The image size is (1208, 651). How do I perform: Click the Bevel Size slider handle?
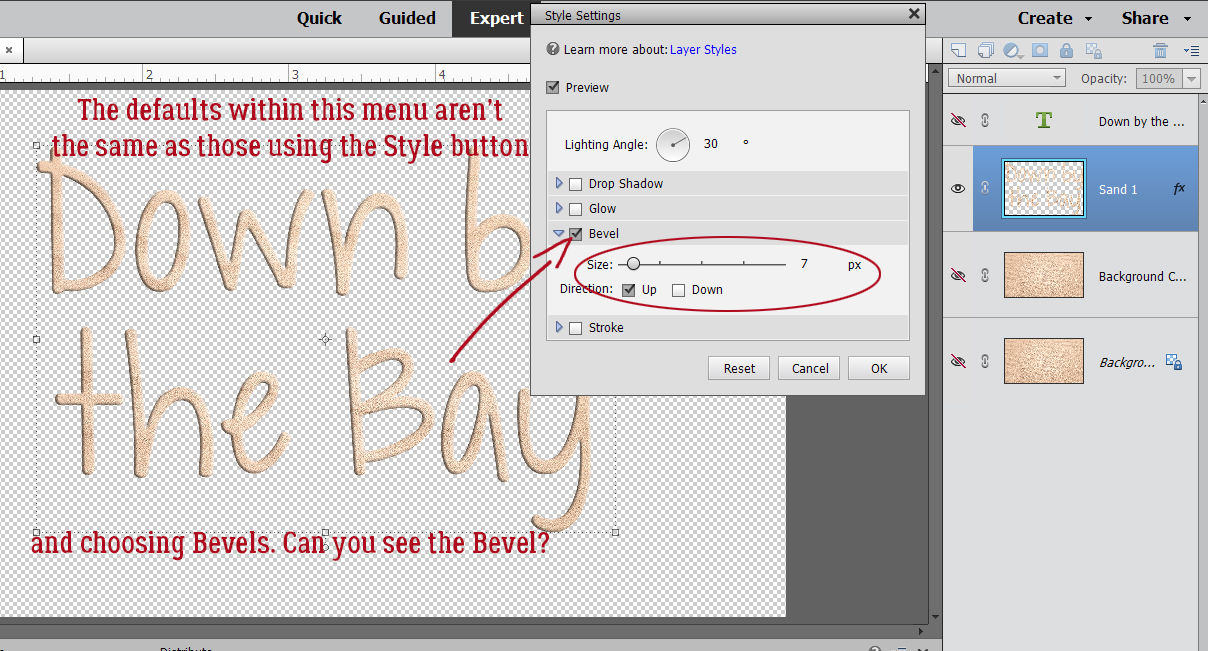pos(633,264)
